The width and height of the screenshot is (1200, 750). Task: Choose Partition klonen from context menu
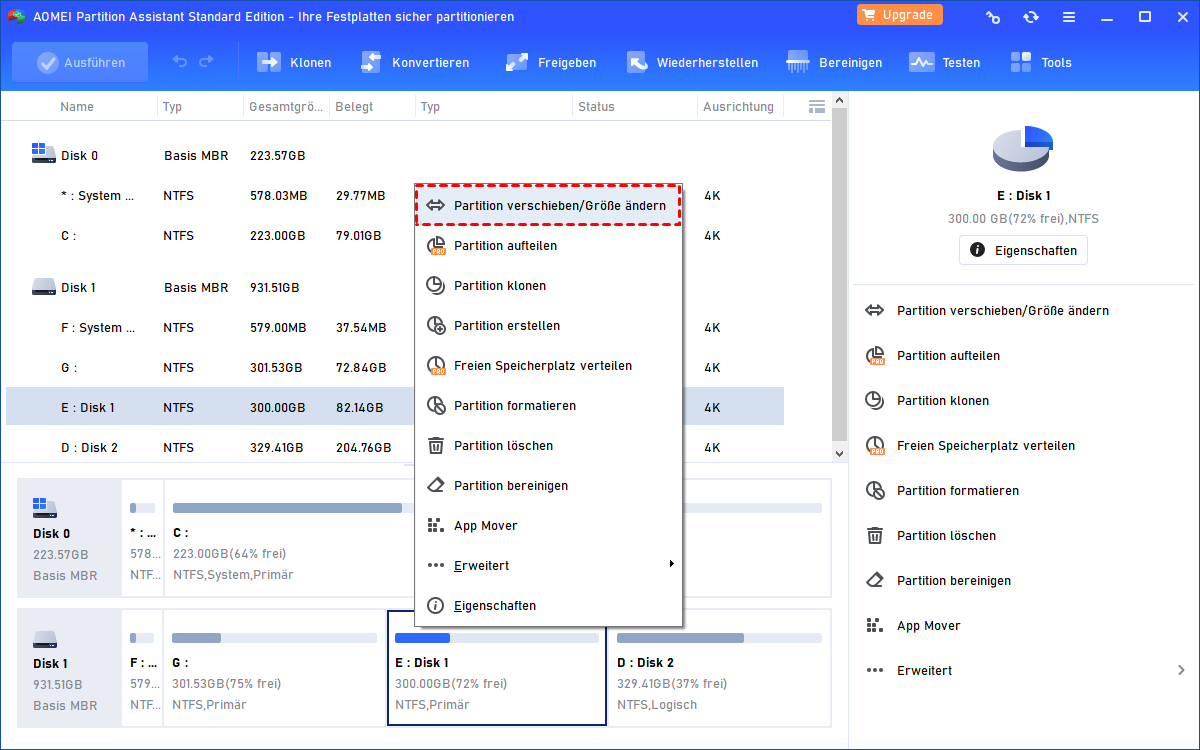tap(548, 285)
